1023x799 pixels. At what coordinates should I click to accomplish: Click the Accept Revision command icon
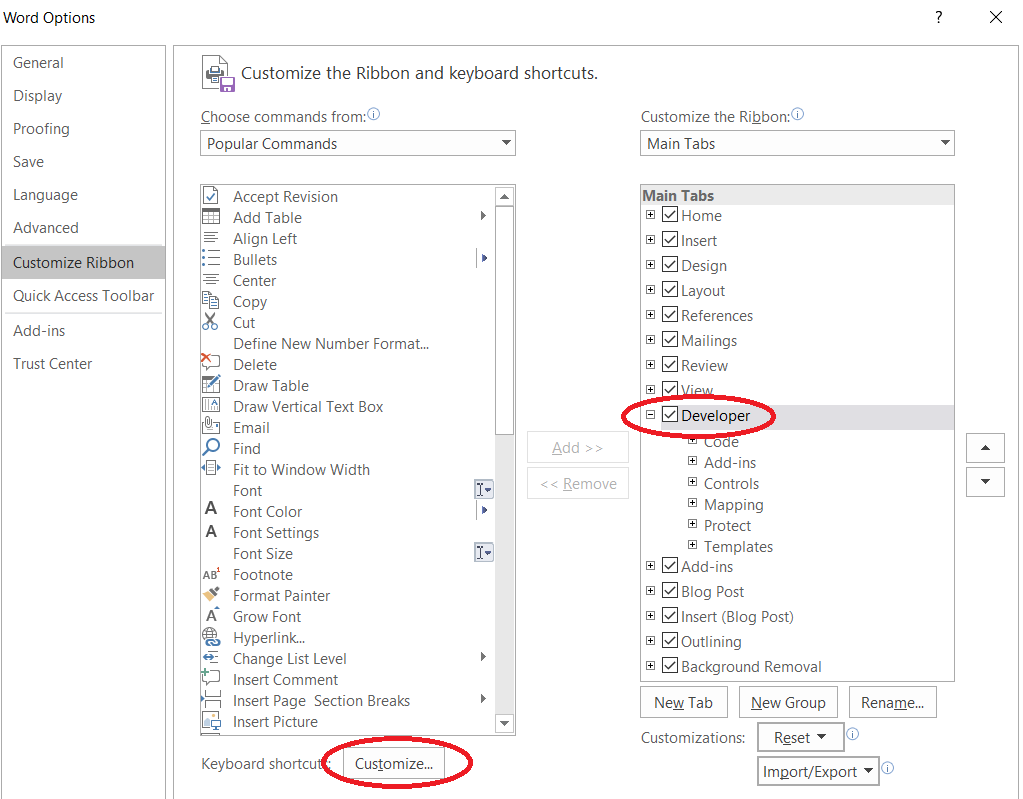211,196
